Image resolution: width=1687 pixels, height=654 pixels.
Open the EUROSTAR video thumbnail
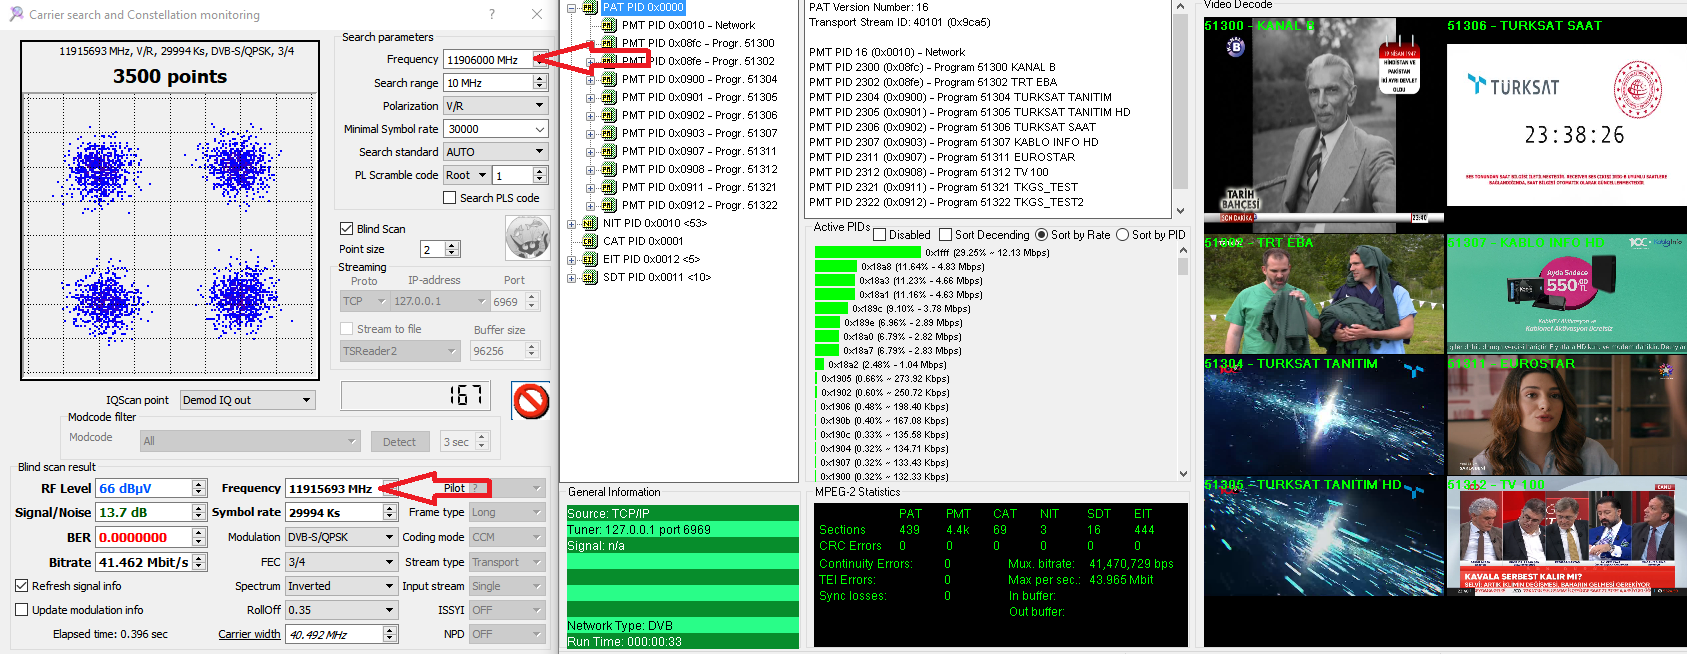pyautogui.click(x=1566, y=415)
